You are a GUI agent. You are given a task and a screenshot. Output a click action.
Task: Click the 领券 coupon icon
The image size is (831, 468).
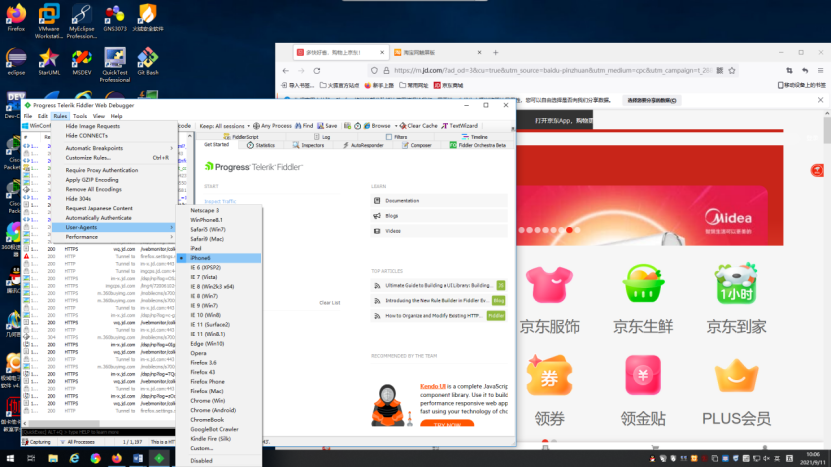(x=549, y=375)
